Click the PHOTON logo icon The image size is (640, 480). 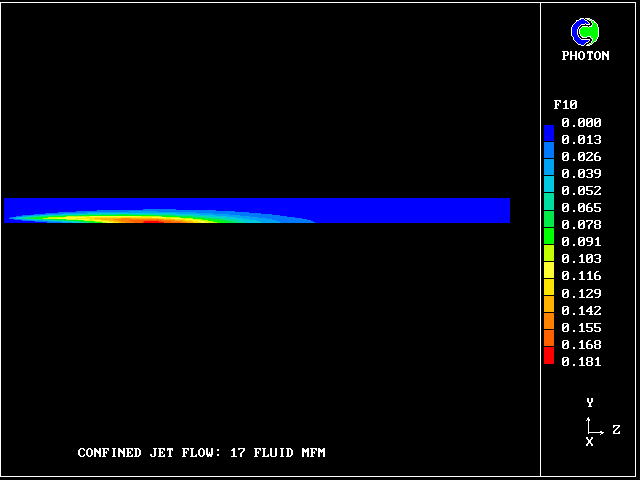point(585,32)
